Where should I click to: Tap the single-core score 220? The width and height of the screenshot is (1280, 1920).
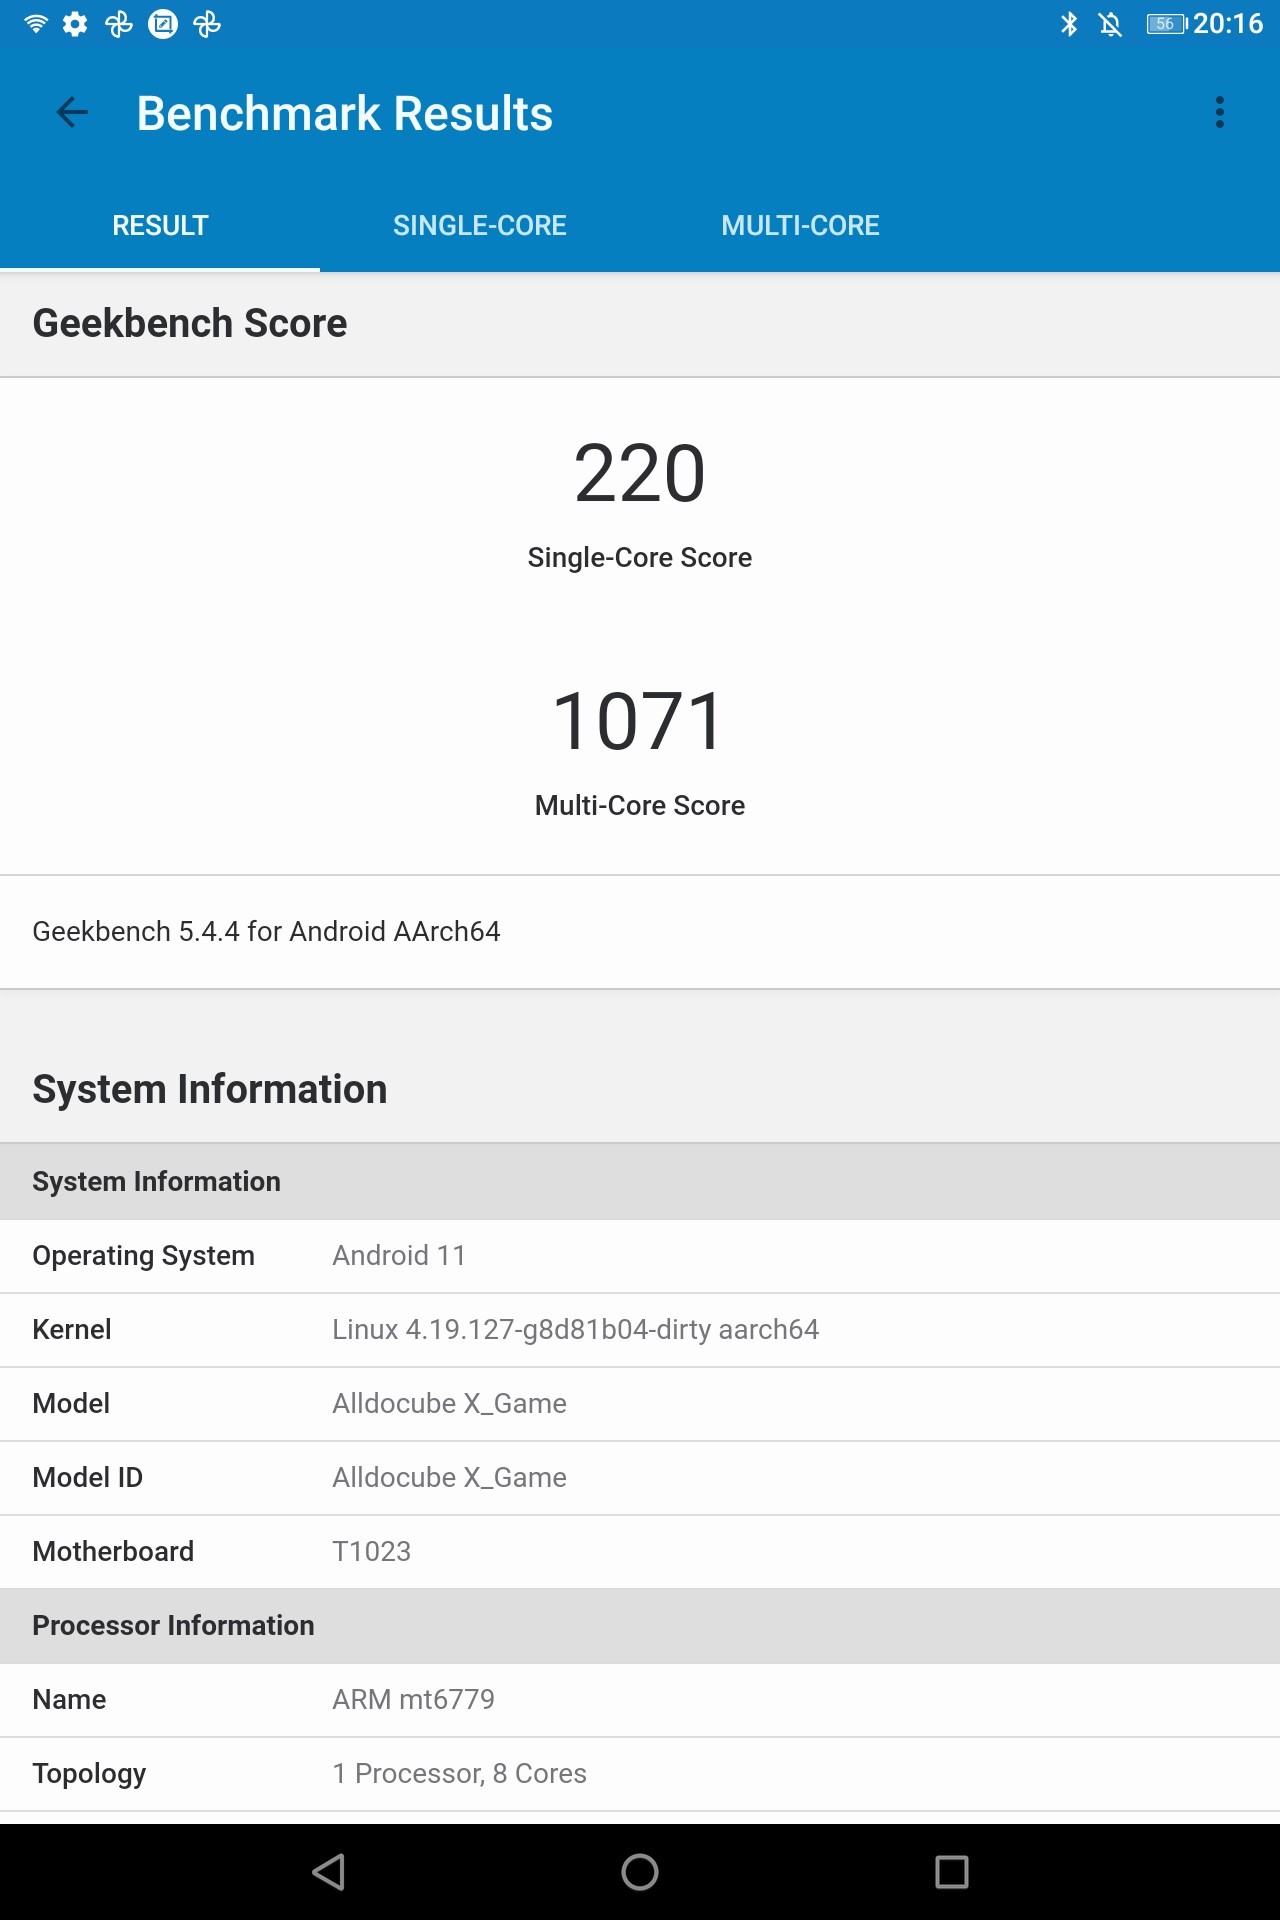click(x=640, y=473)
